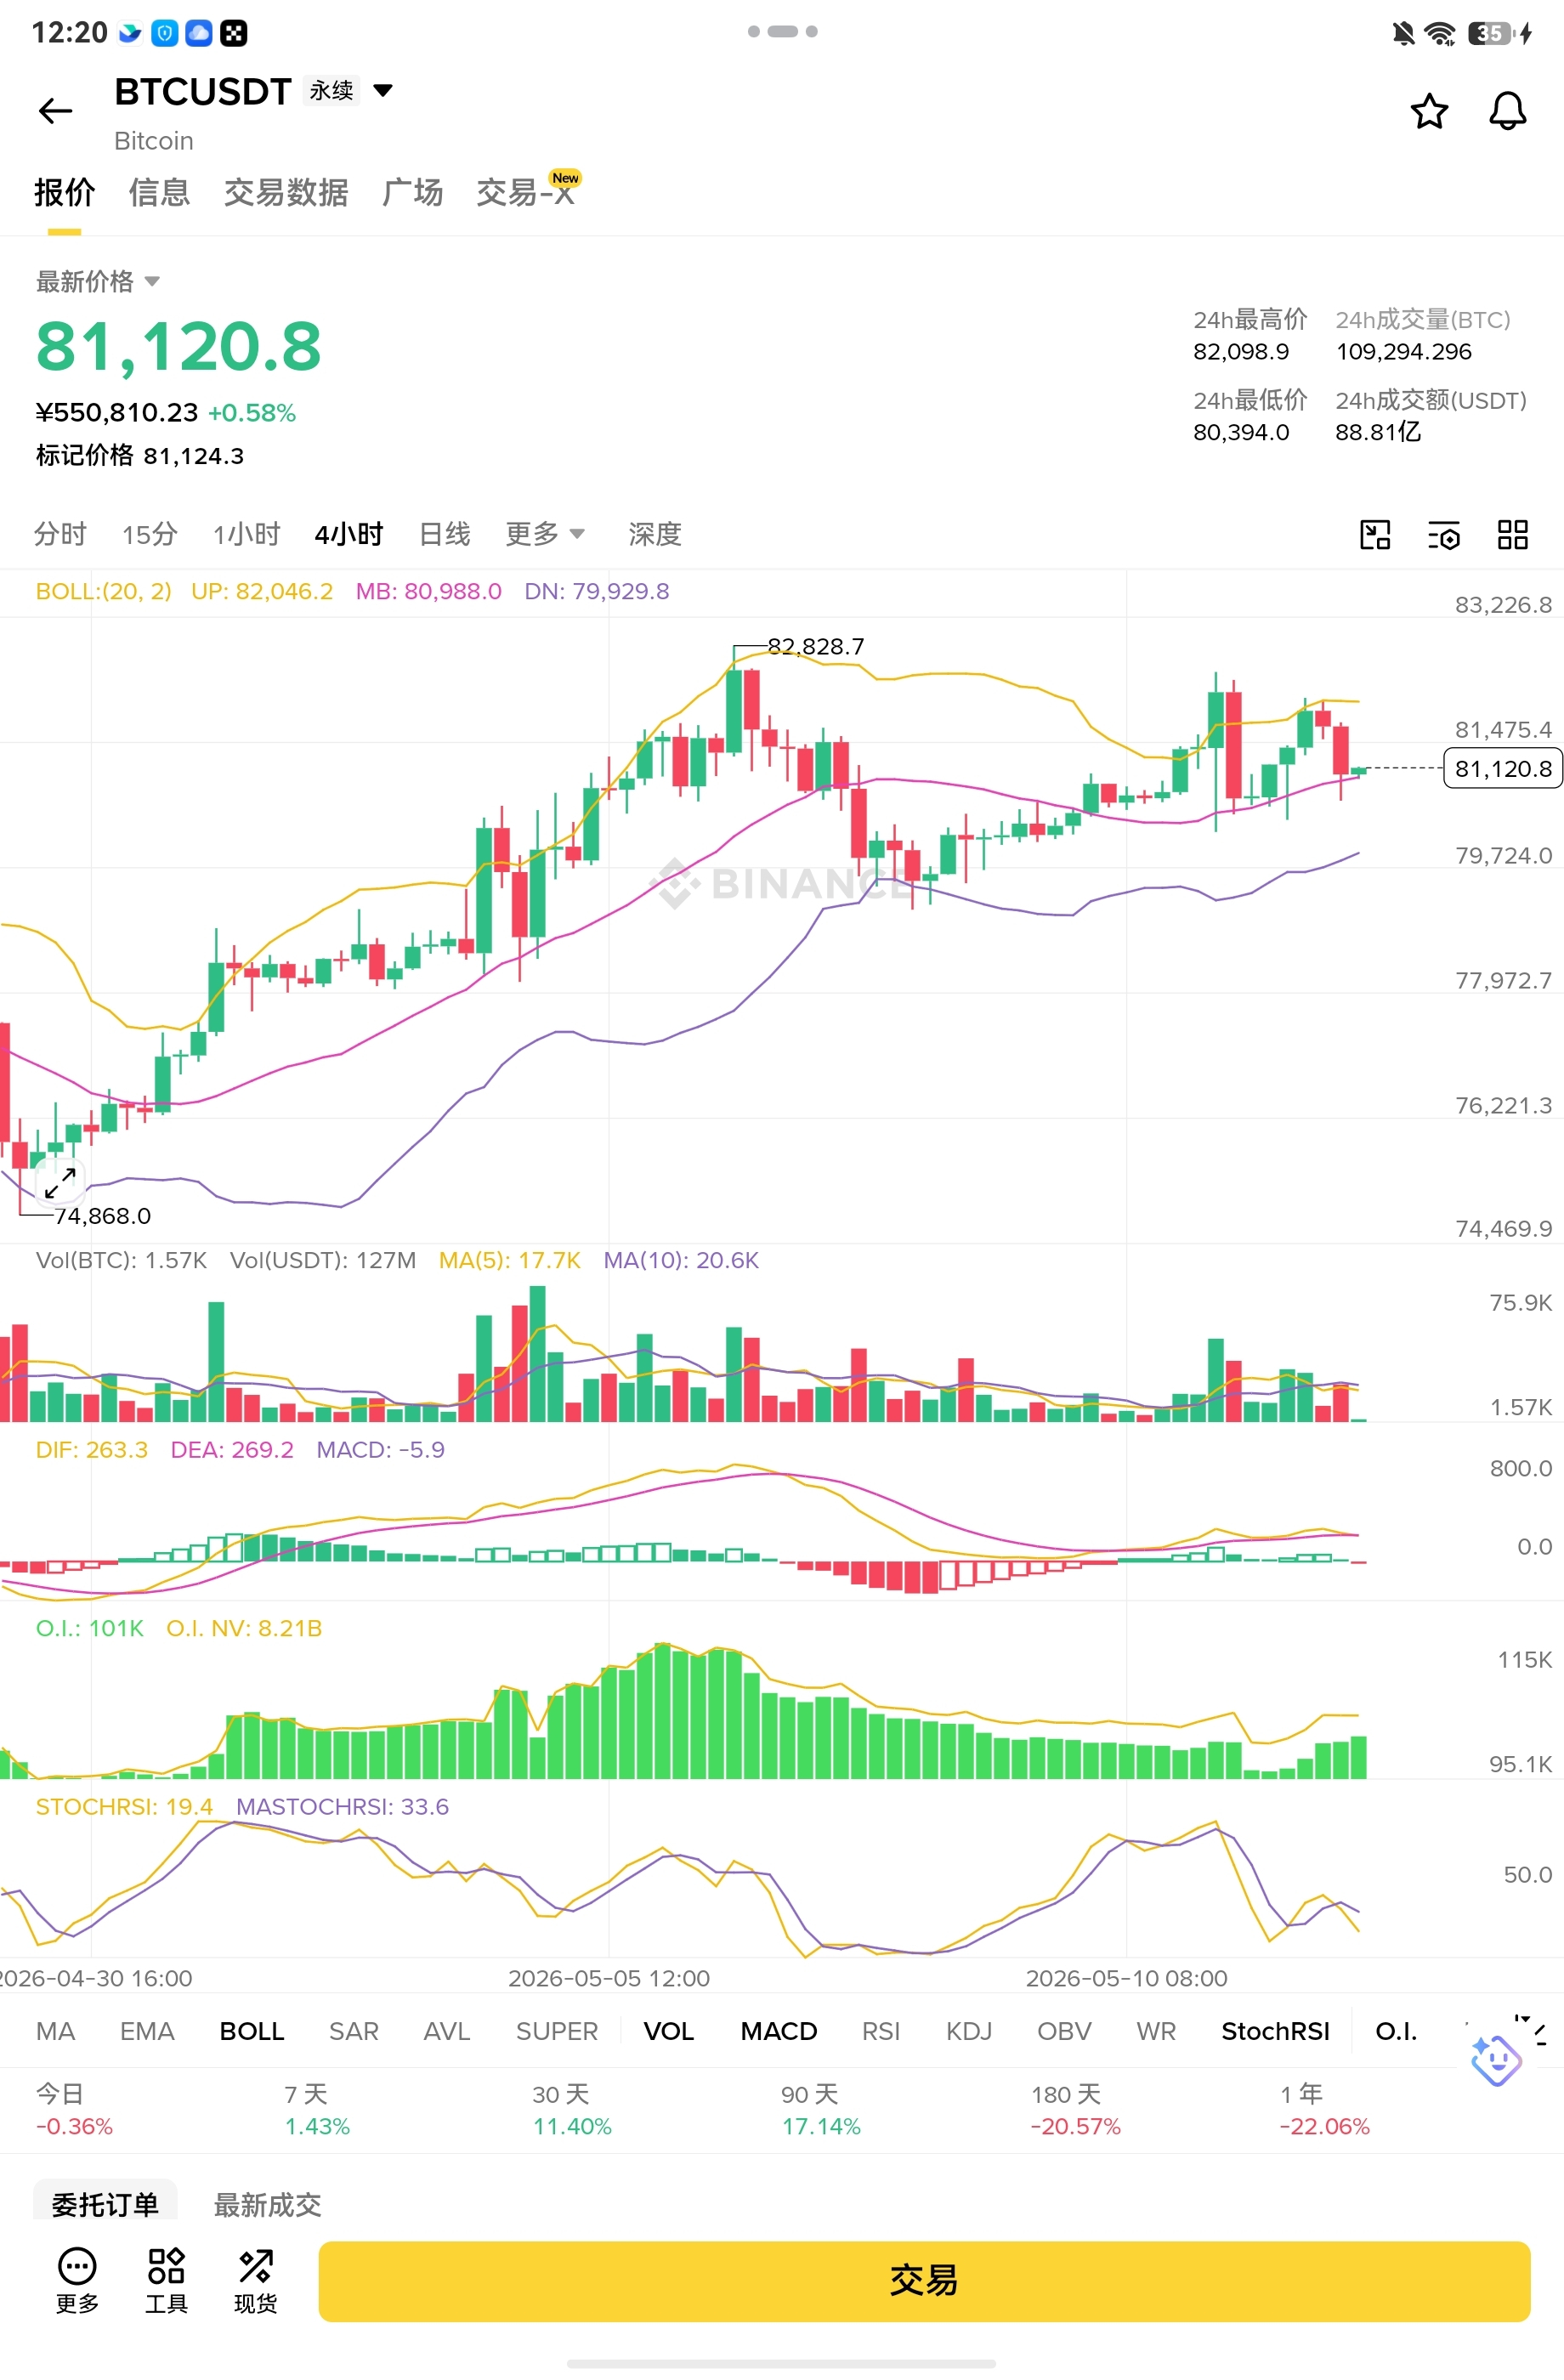Image resolution: width=1564 pixels, height=2380 pixels.
Task: Select the 永续 perpetual contract tag
Action: 331,91
